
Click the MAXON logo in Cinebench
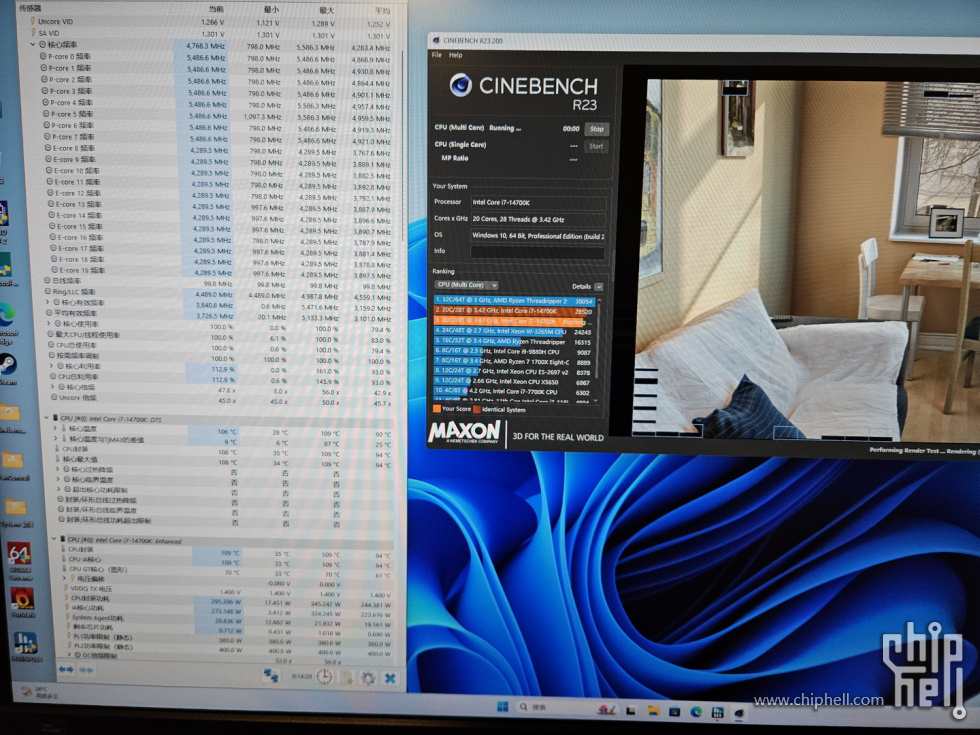(464, 432)
